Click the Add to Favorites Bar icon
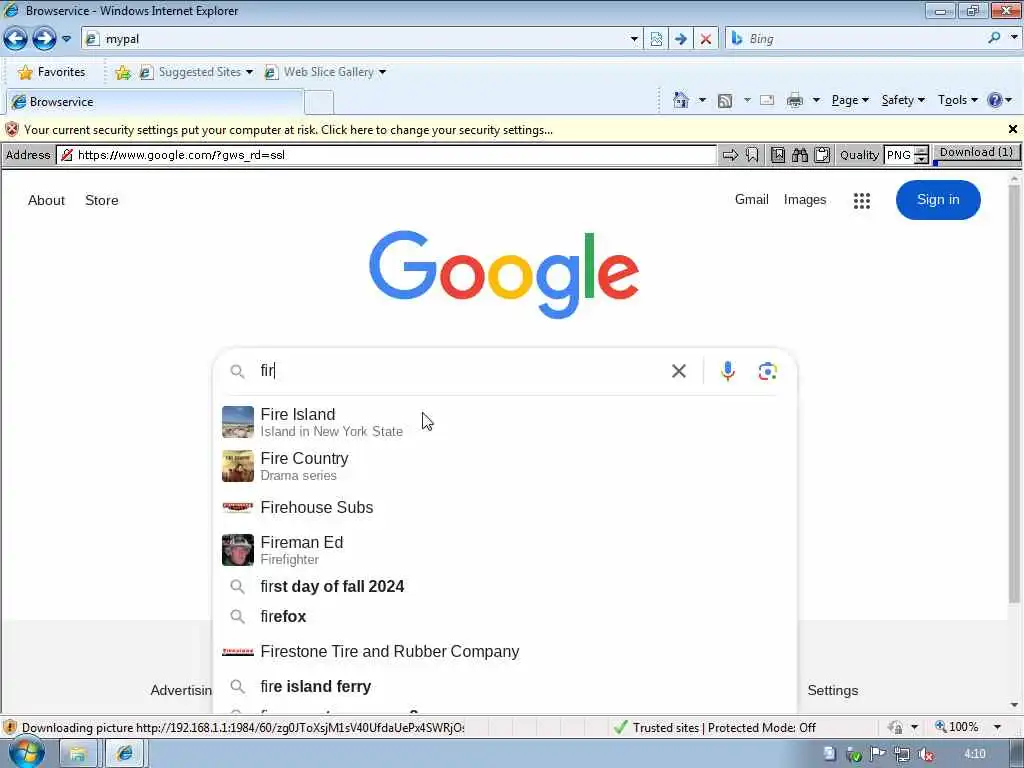The height and width of the screenshot is (768, 1024). click(123, 72)
